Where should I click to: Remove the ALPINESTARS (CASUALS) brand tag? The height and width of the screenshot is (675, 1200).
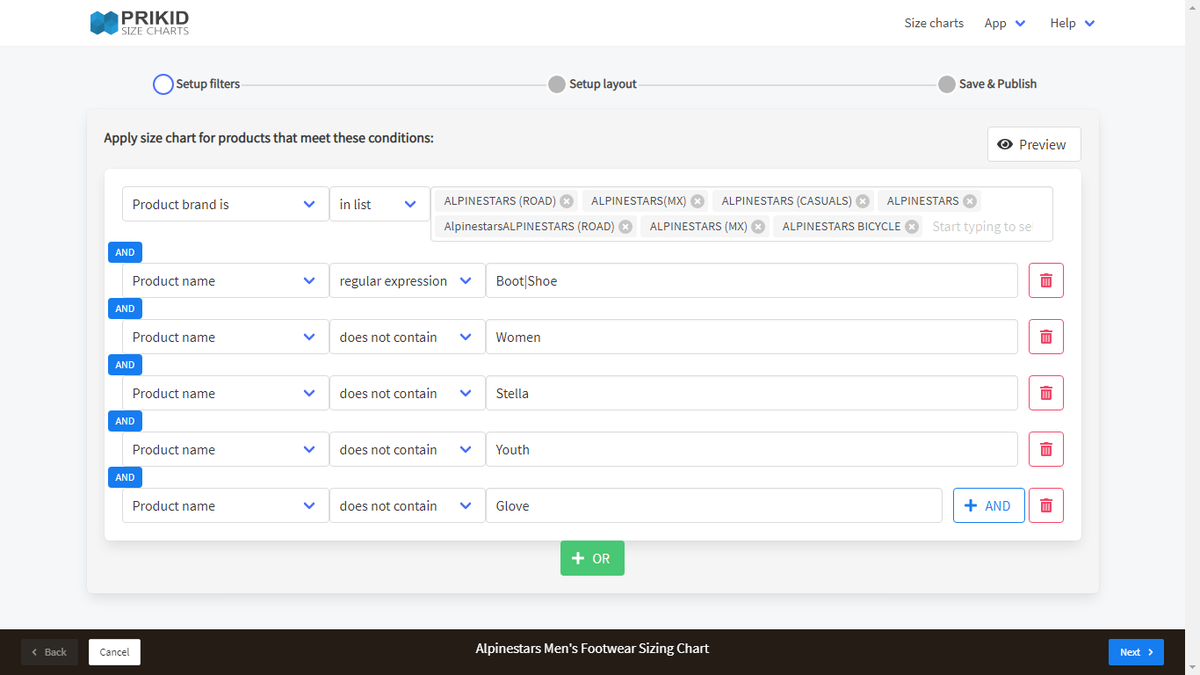pyautogui.click(x=862, y=200)
